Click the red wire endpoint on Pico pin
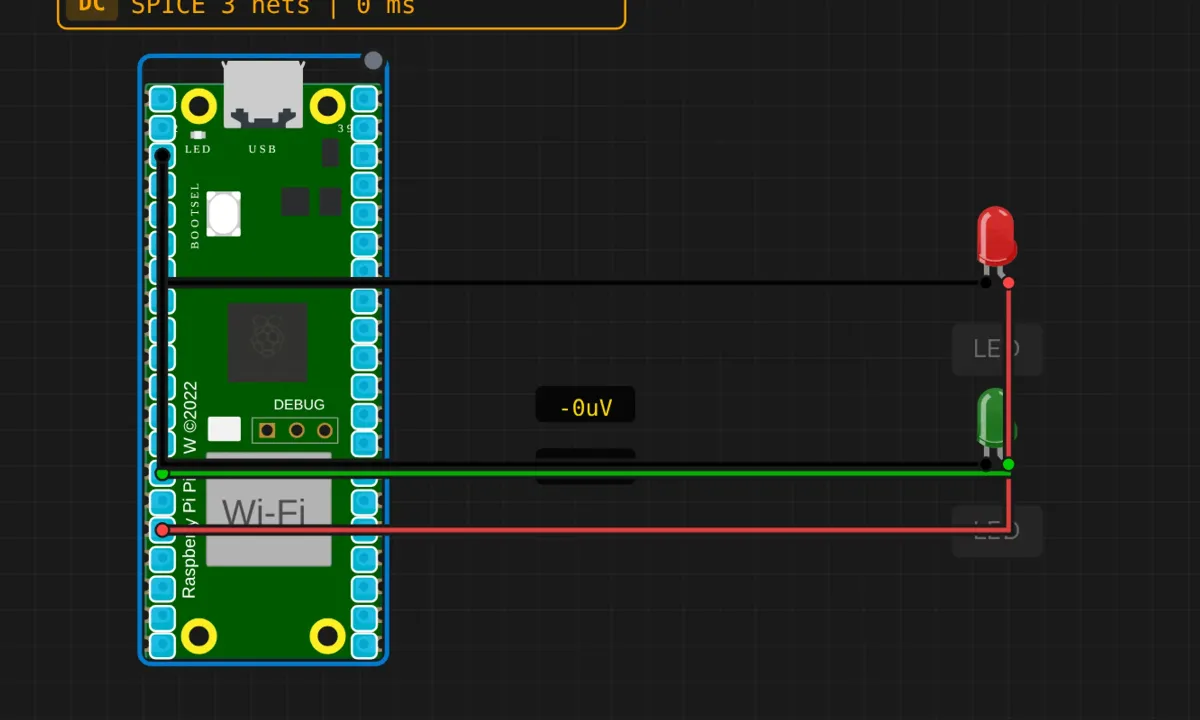Image resolution: width=1200 pixels, height=720 pixels. (x=162, y=530)
